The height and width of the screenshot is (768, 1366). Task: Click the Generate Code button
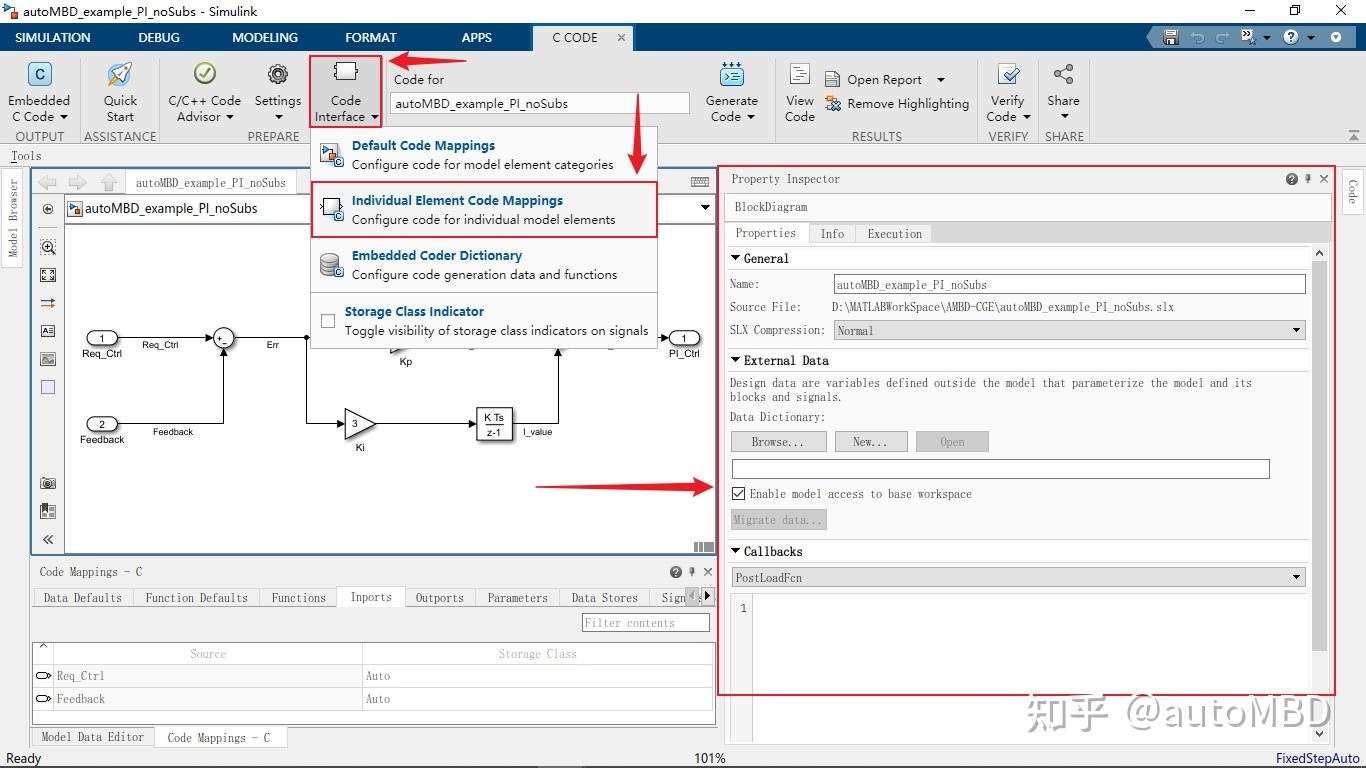[732, 92]
